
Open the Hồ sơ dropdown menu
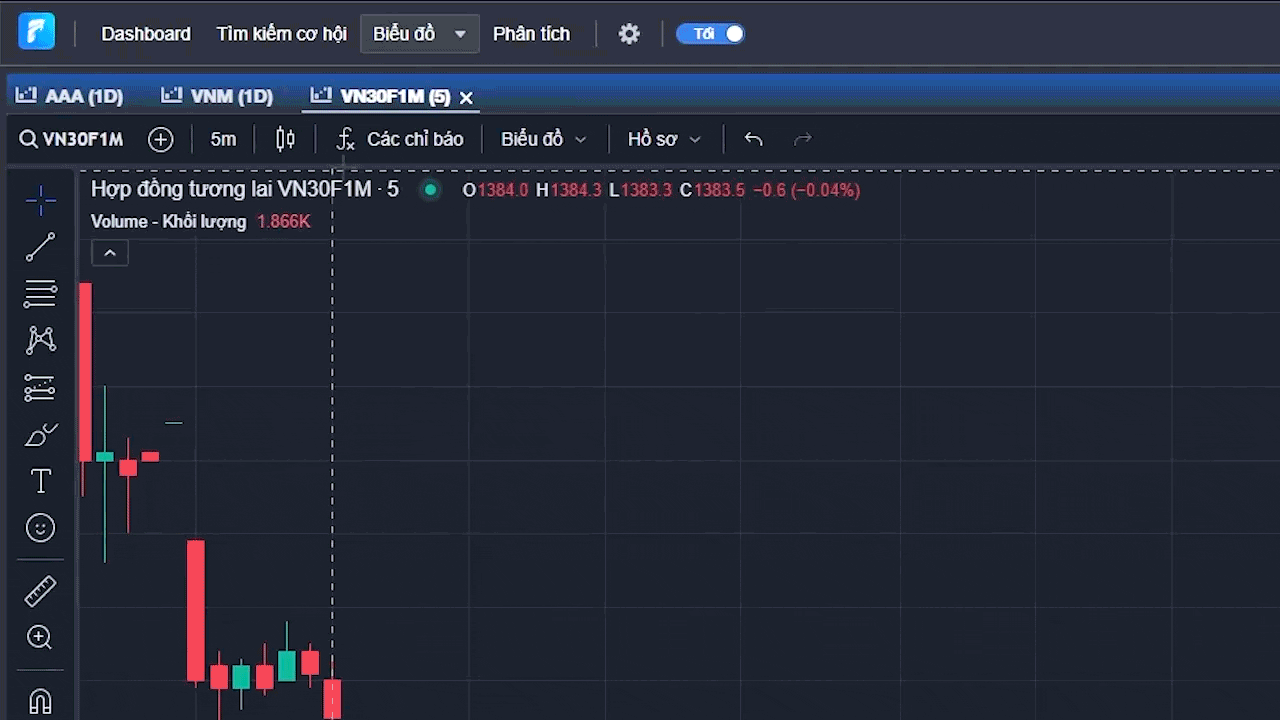[664, 139]
